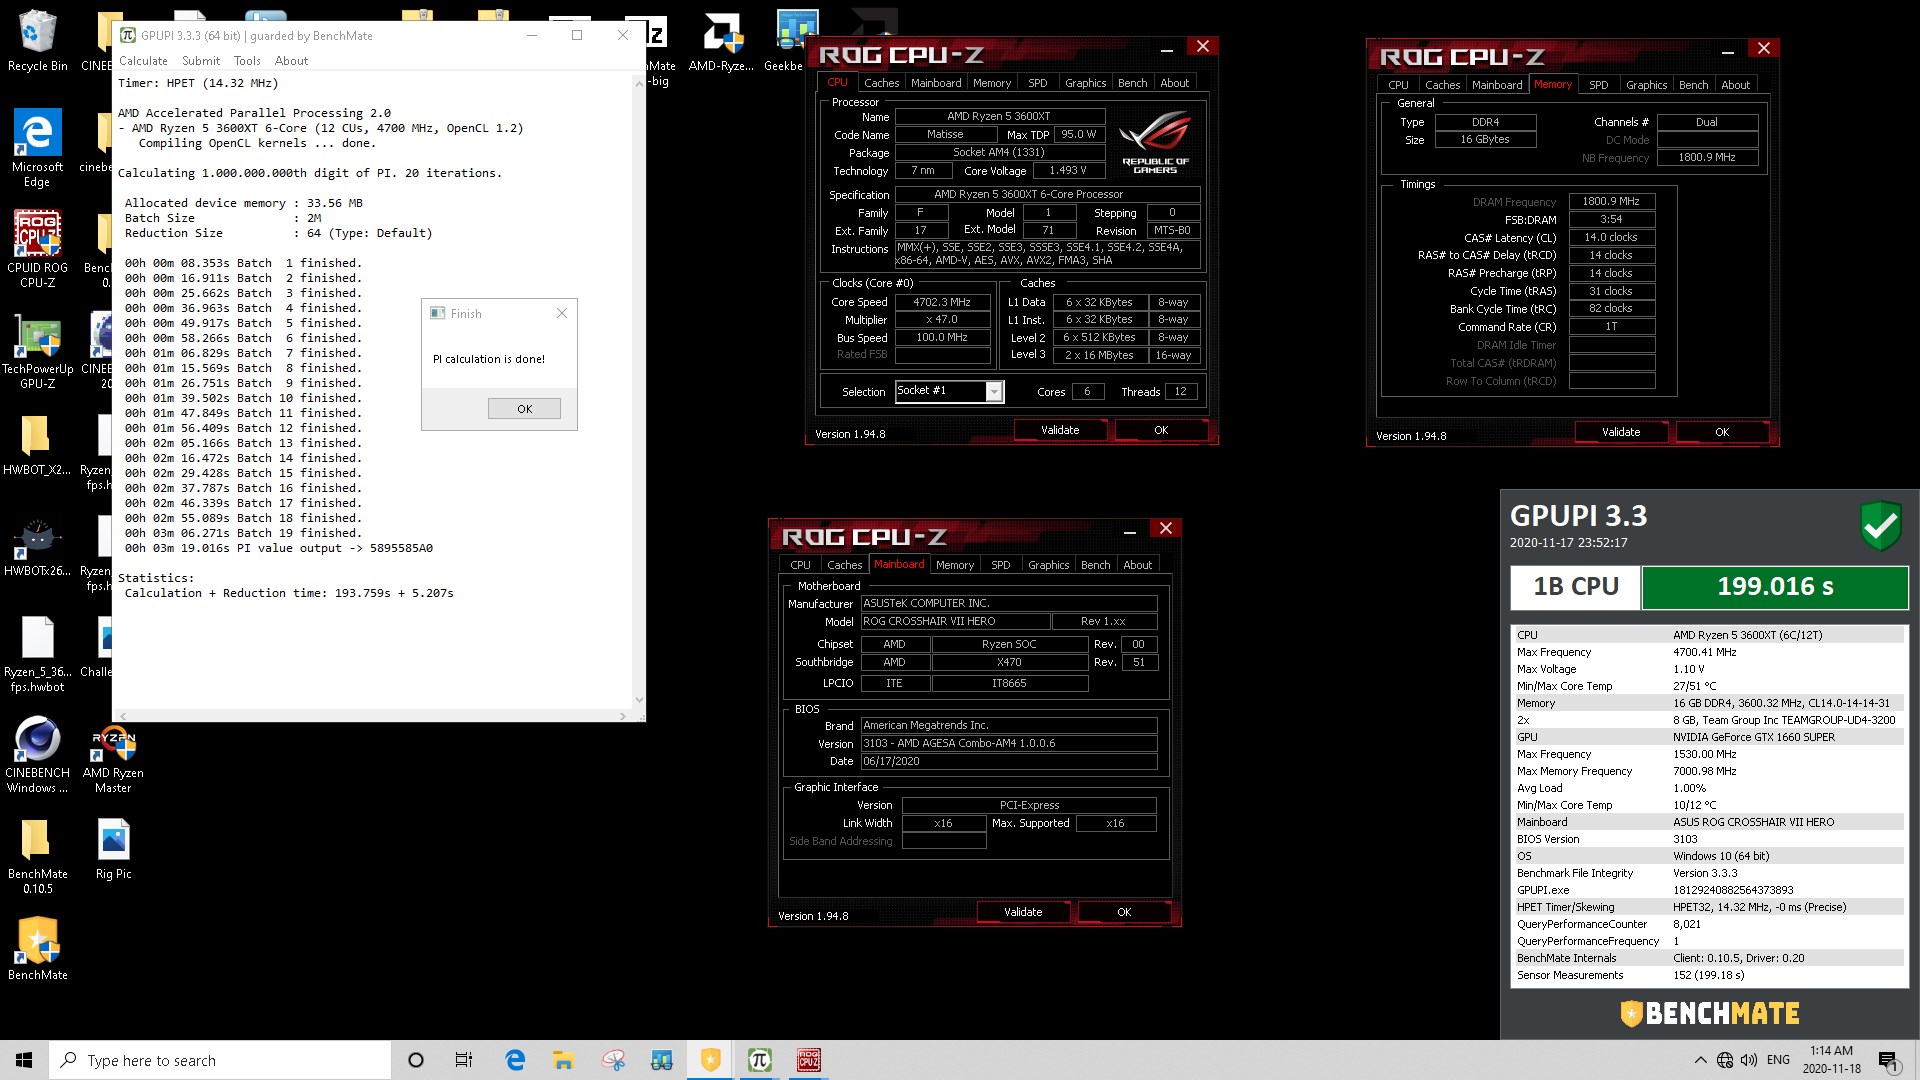1920x1080 pixels.
Task: Open TechPowerUp GPU-Z desktop shortcut
Action: 37,349
